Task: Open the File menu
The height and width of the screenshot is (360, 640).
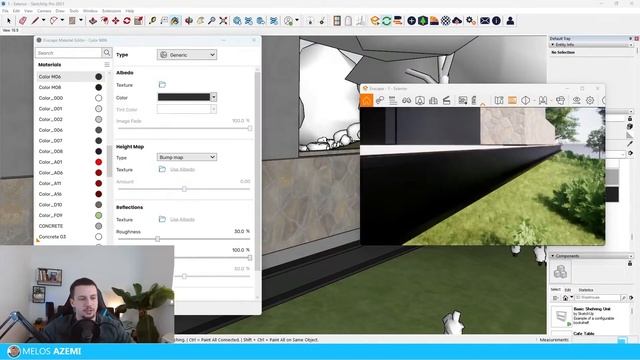Action: 5,11
